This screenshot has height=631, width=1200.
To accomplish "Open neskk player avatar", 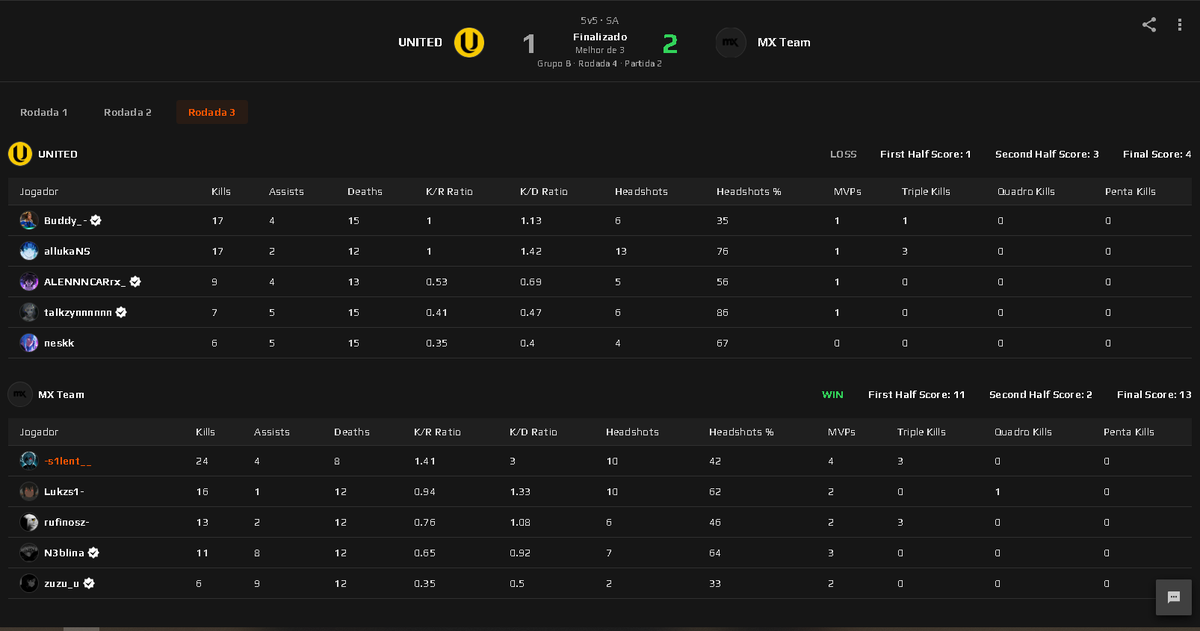I will click(29, 343).
